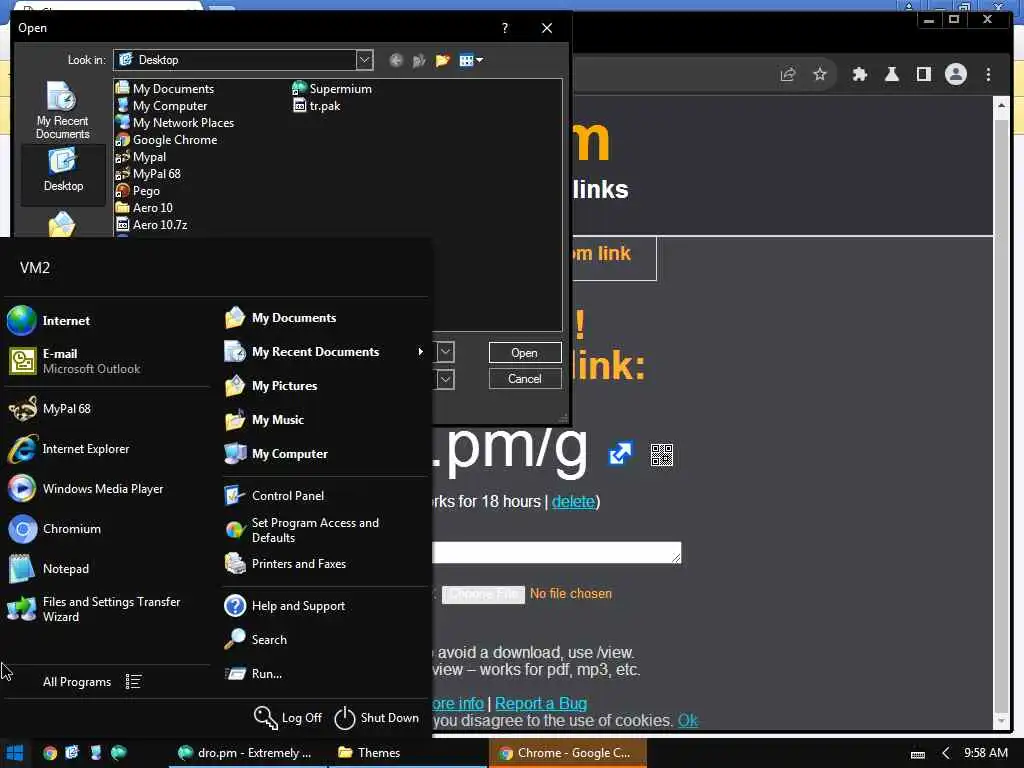Switch to dro.pm taskbar window

click(x=246, y=753)
